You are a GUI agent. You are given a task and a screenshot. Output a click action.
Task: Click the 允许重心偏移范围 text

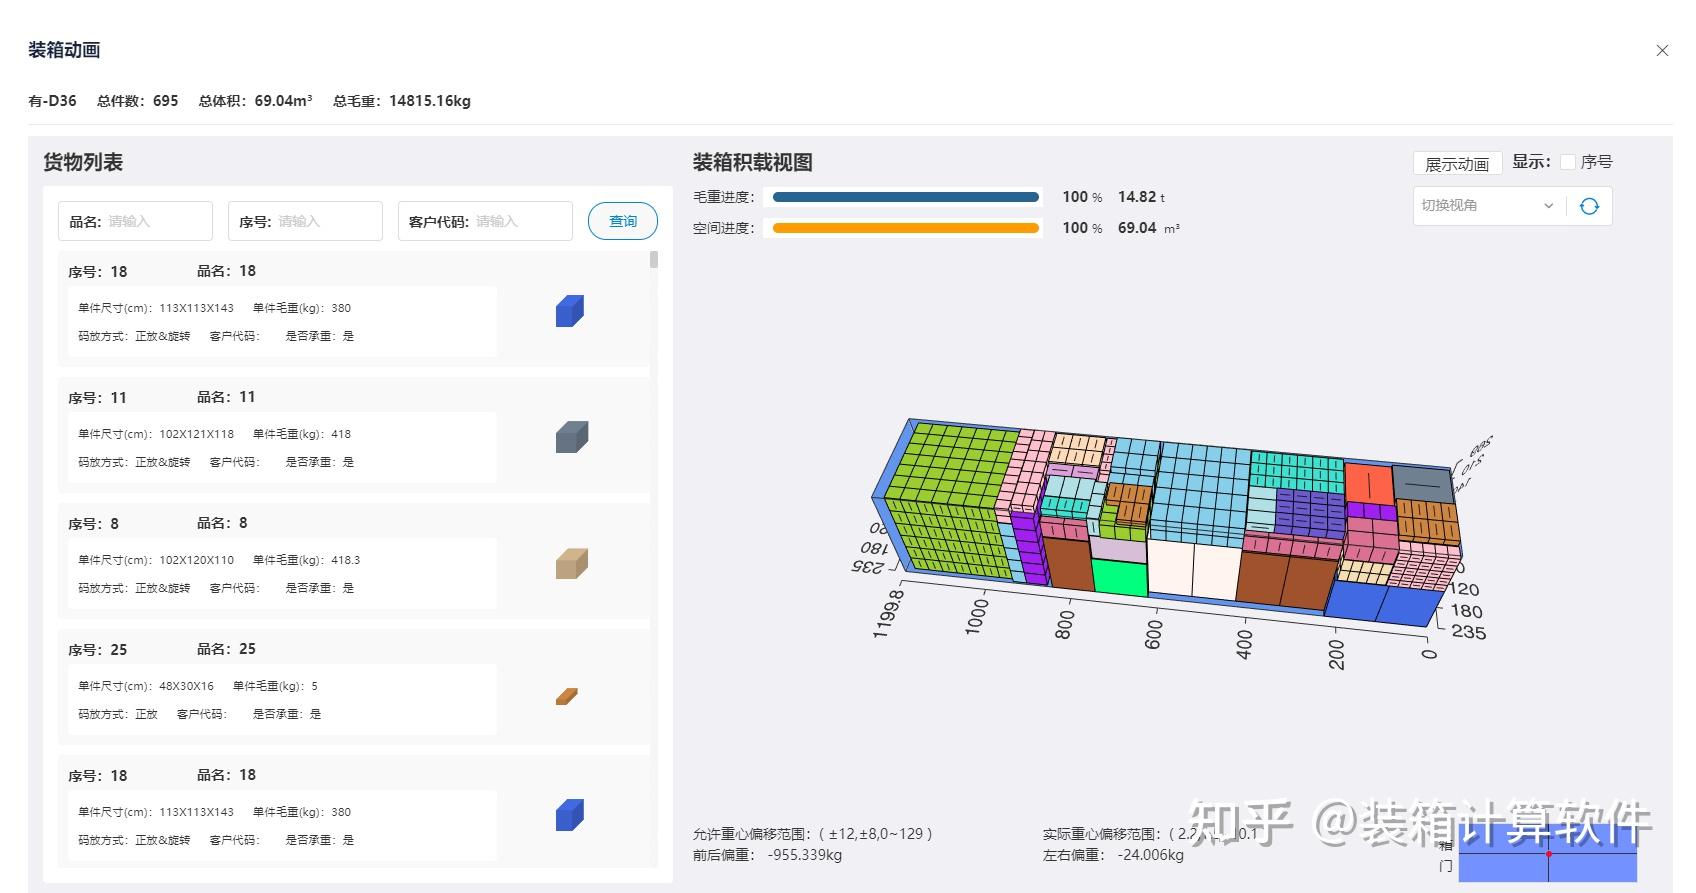[812, 834]
